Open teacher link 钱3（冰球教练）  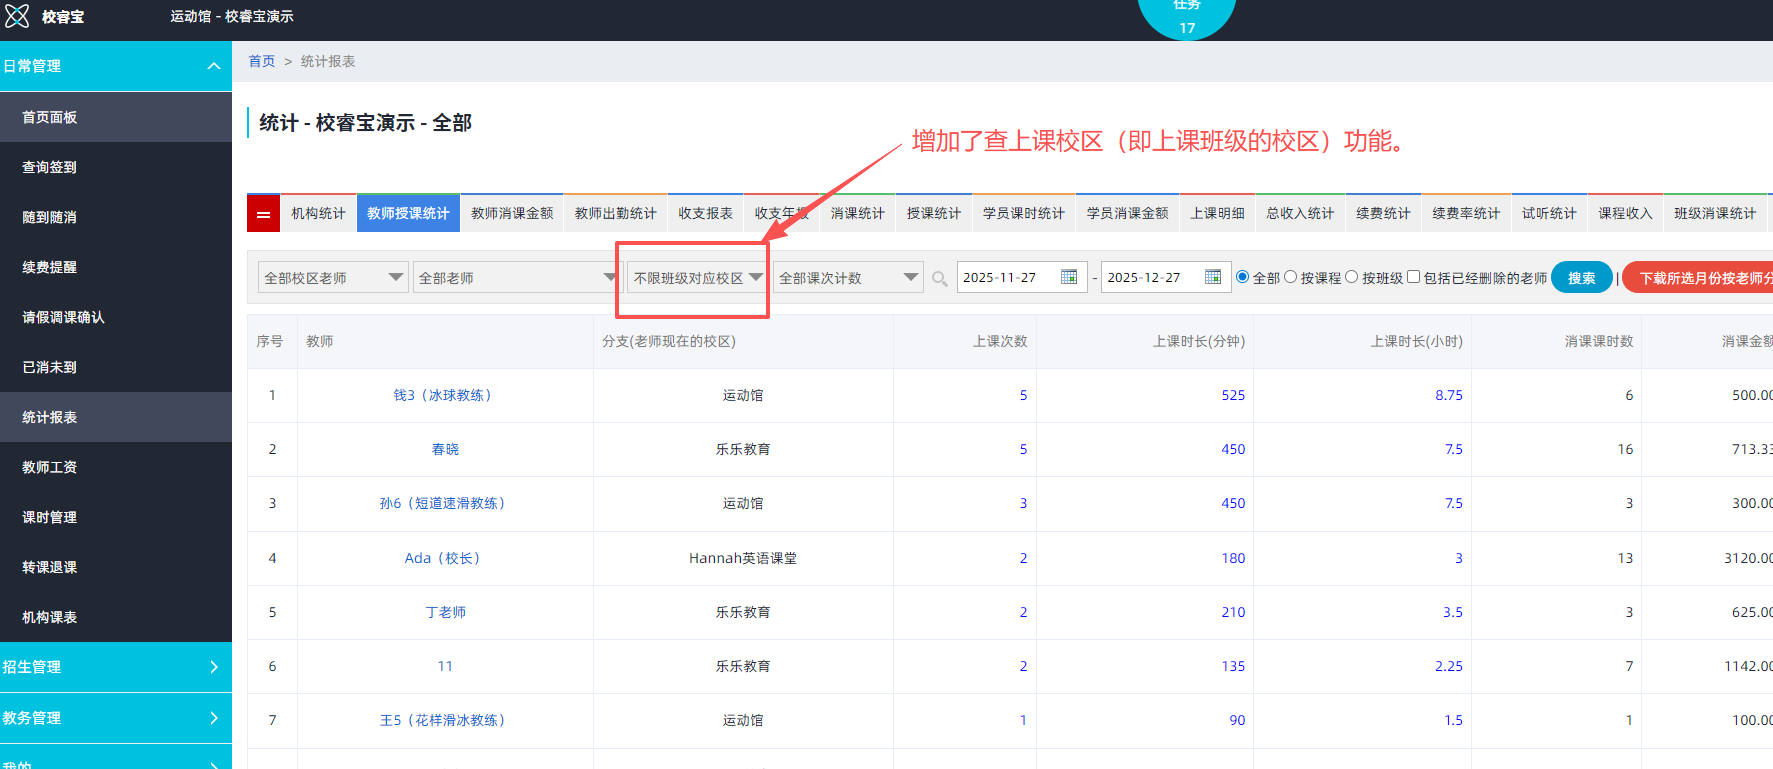pos(443,396)
